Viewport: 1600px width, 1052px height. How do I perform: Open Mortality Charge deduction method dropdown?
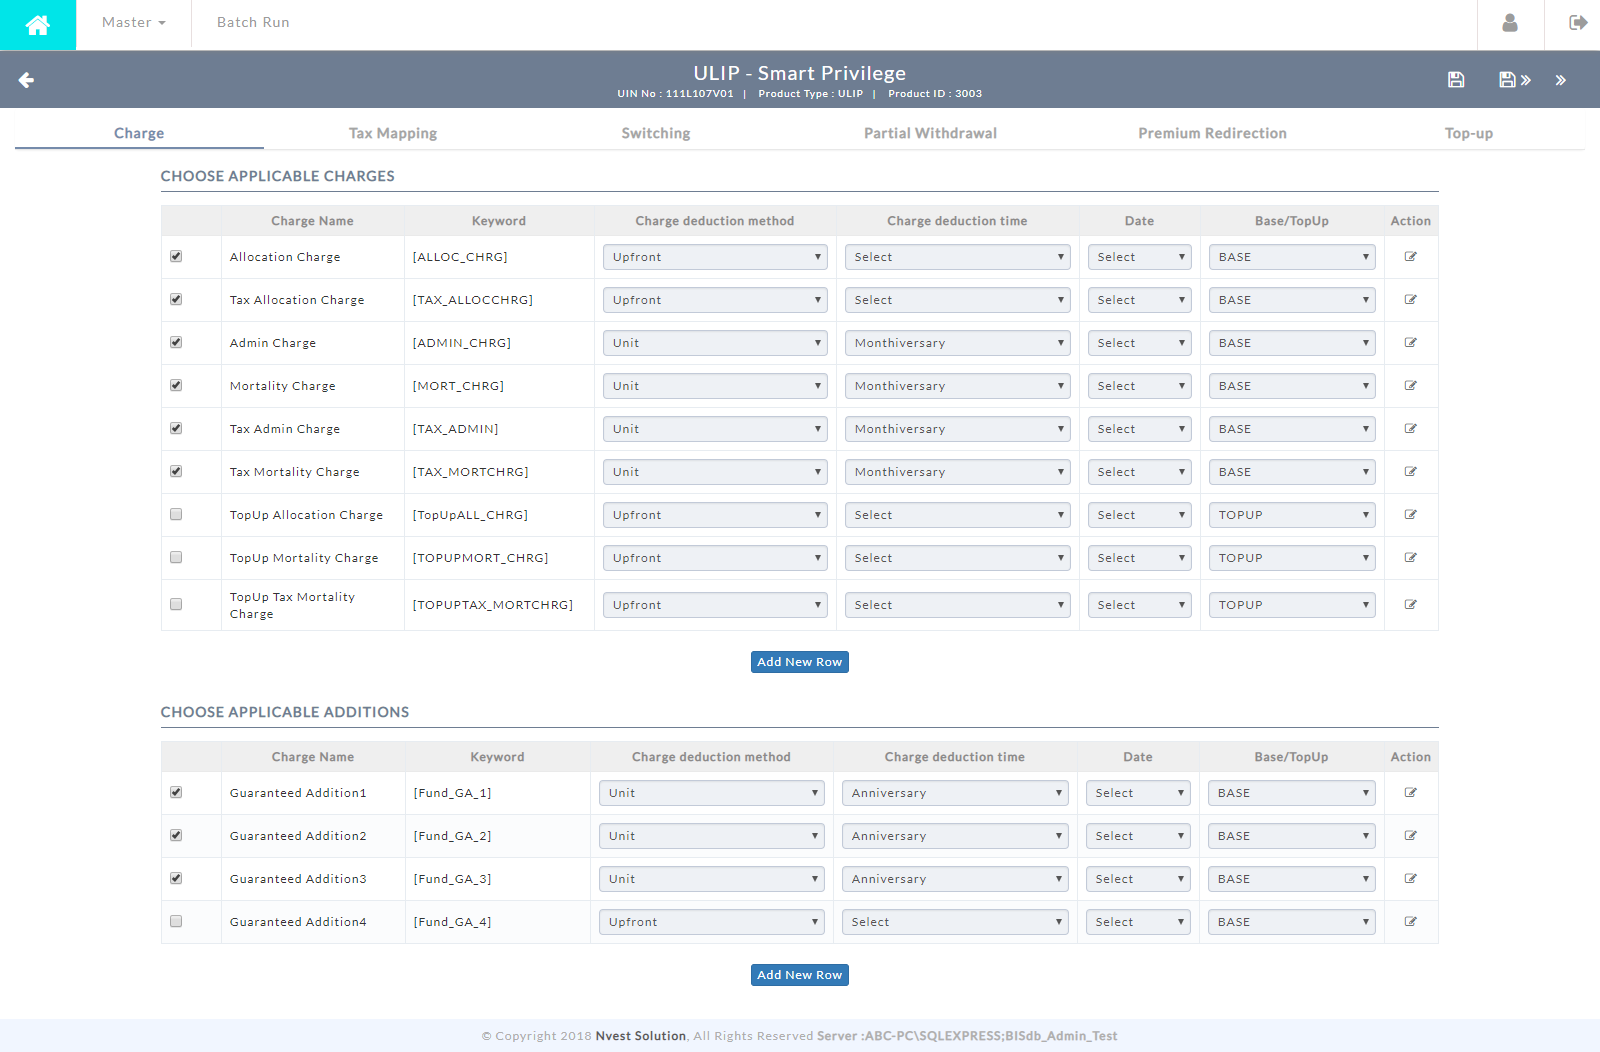[714, 386]
